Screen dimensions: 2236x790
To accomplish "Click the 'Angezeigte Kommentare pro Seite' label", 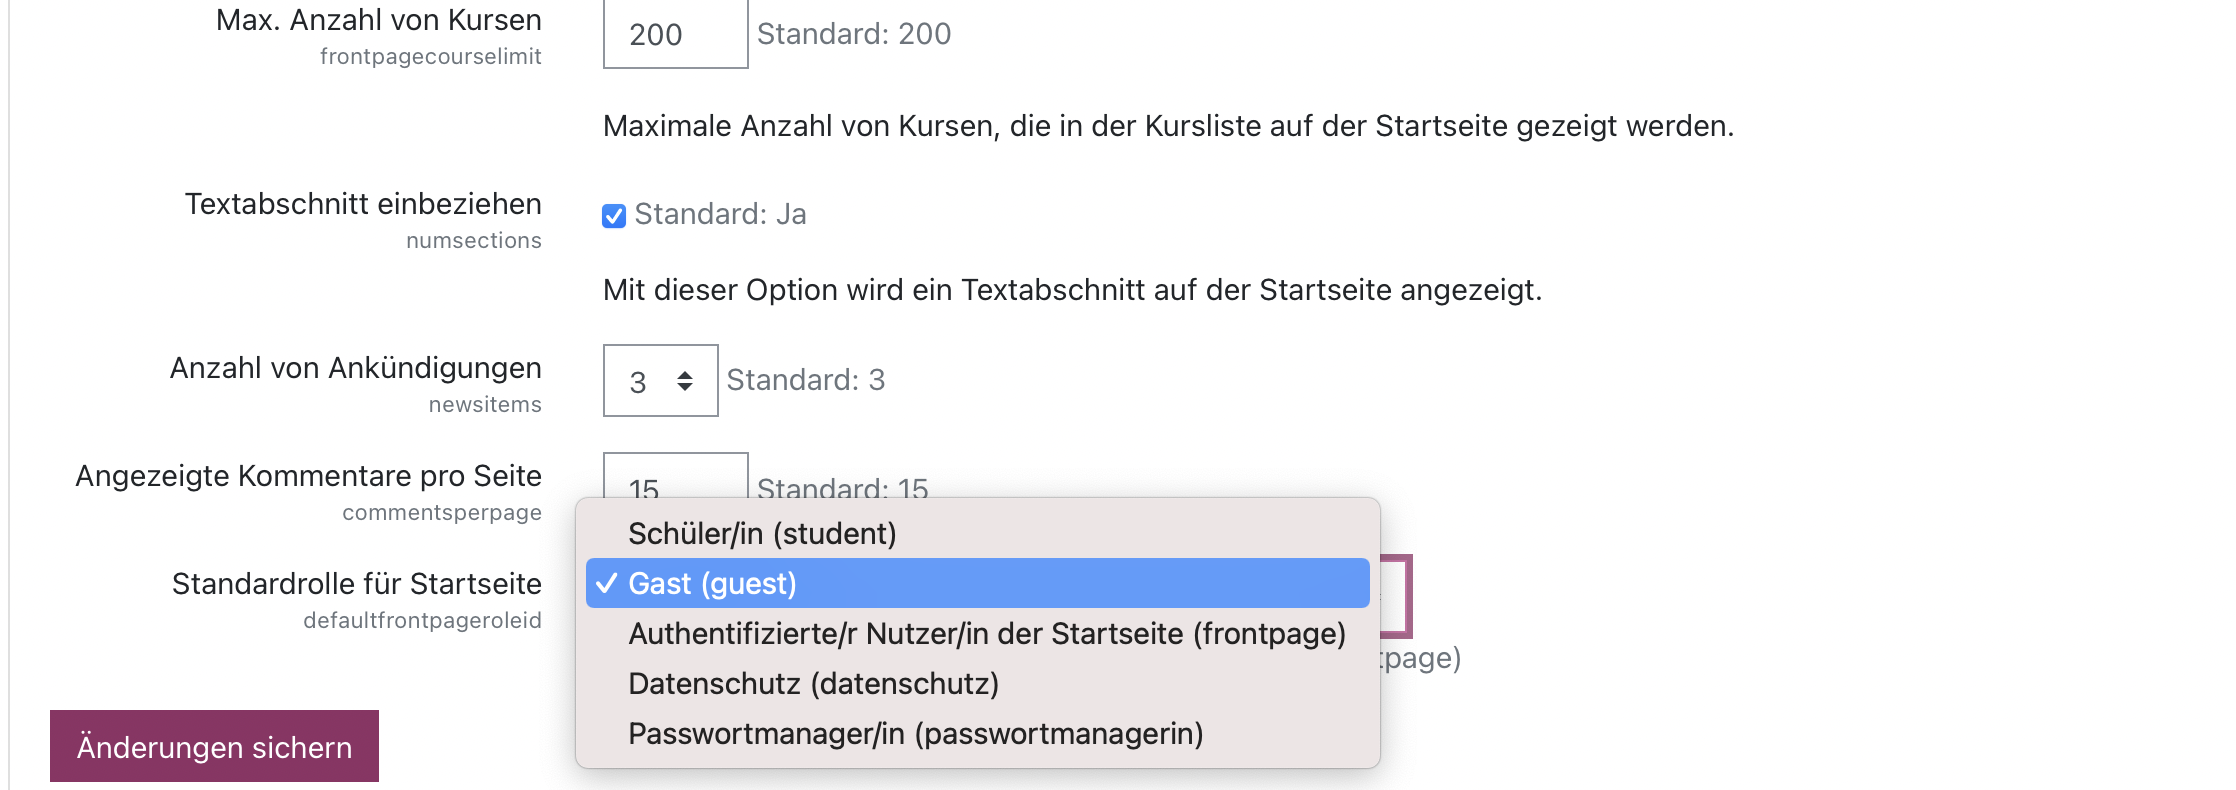I will click(x=308, y=476).
